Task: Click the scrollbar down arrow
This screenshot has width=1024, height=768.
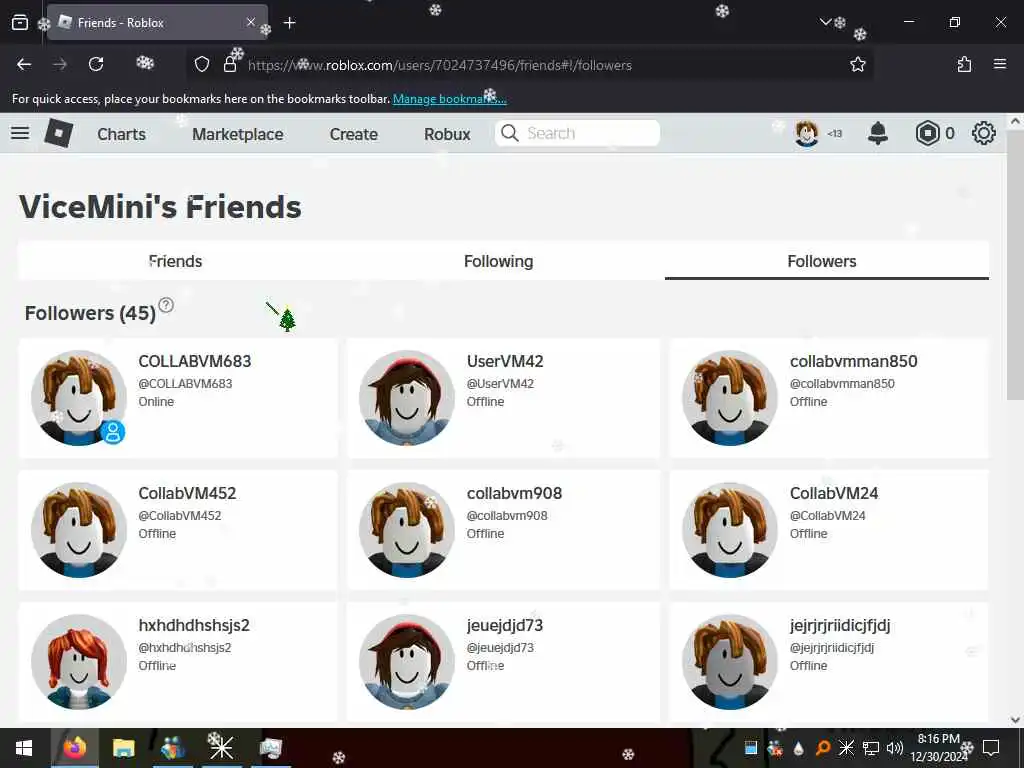Action: click(1014, 719)
